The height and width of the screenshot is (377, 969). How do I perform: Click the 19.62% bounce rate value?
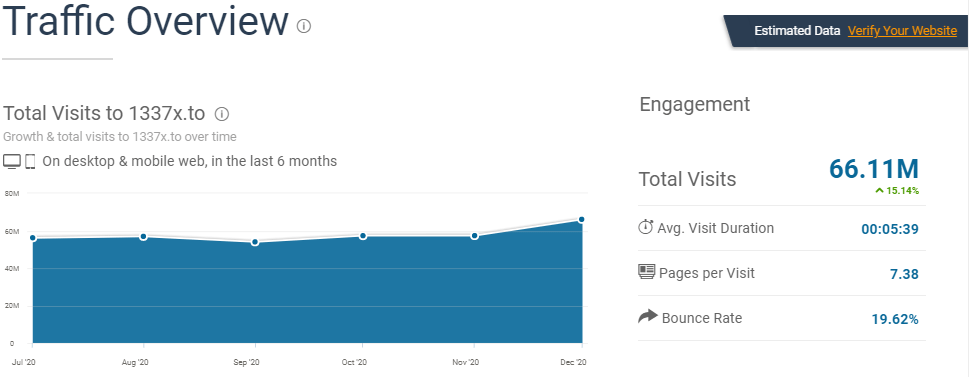(x=895, y=320)
